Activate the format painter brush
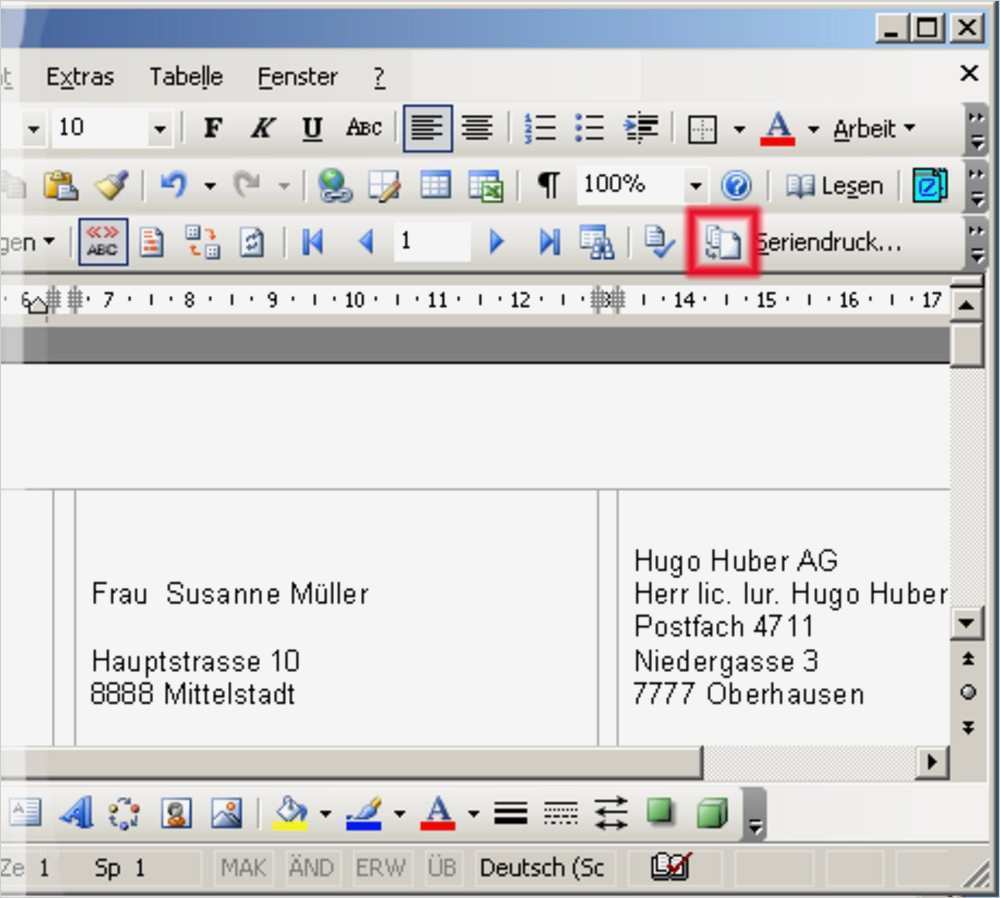Image resolution: width=1000 pixels, height=898 pixels. click(111, 185)
